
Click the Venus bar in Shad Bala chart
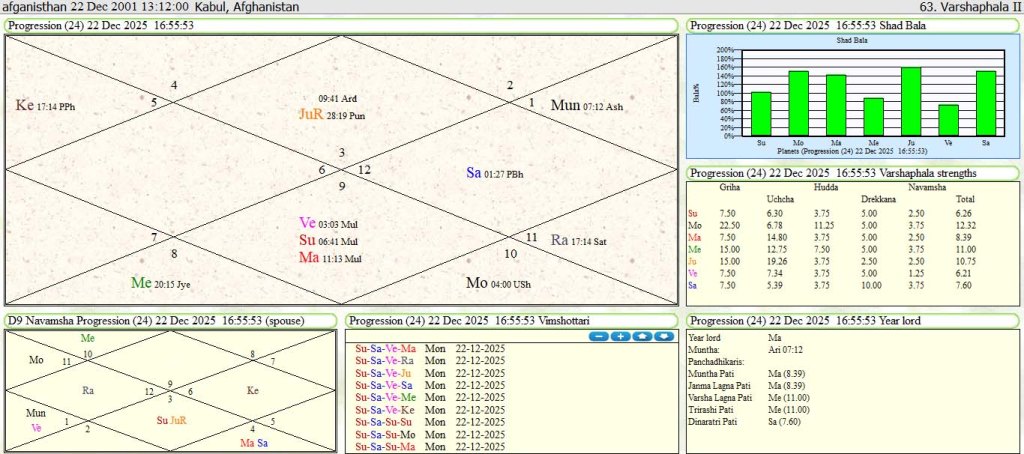948,120
